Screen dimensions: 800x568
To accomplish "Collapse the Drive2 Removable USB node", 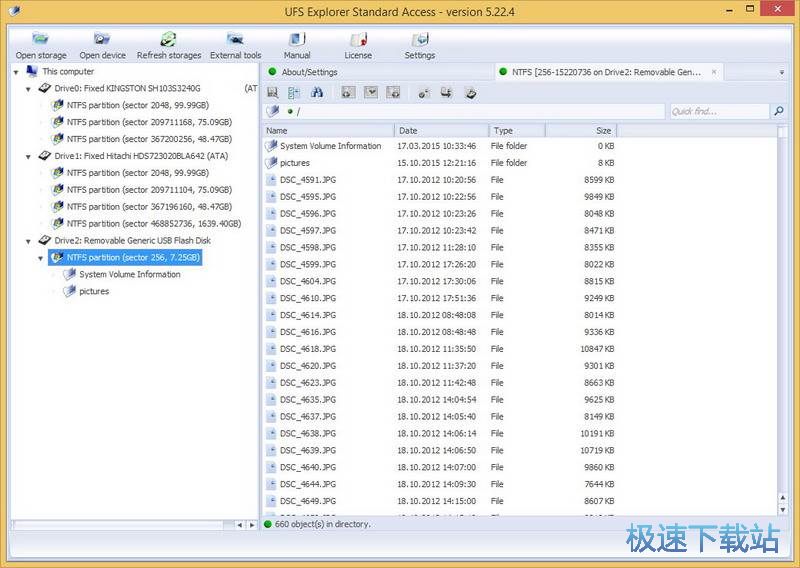I will (x=29, y=241).
